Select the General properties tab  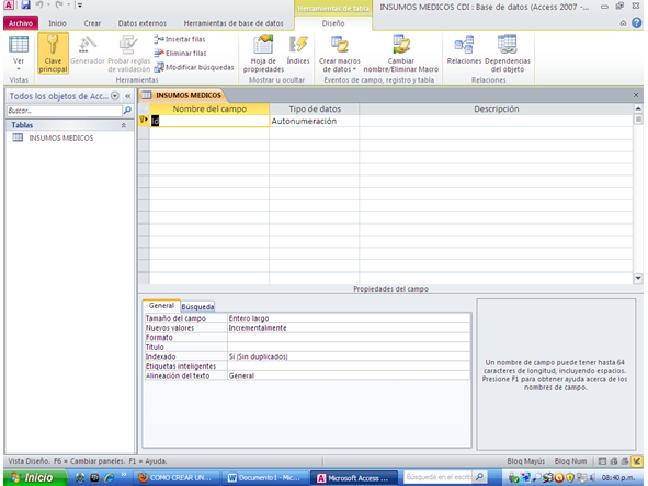click(x=162, y=306)
